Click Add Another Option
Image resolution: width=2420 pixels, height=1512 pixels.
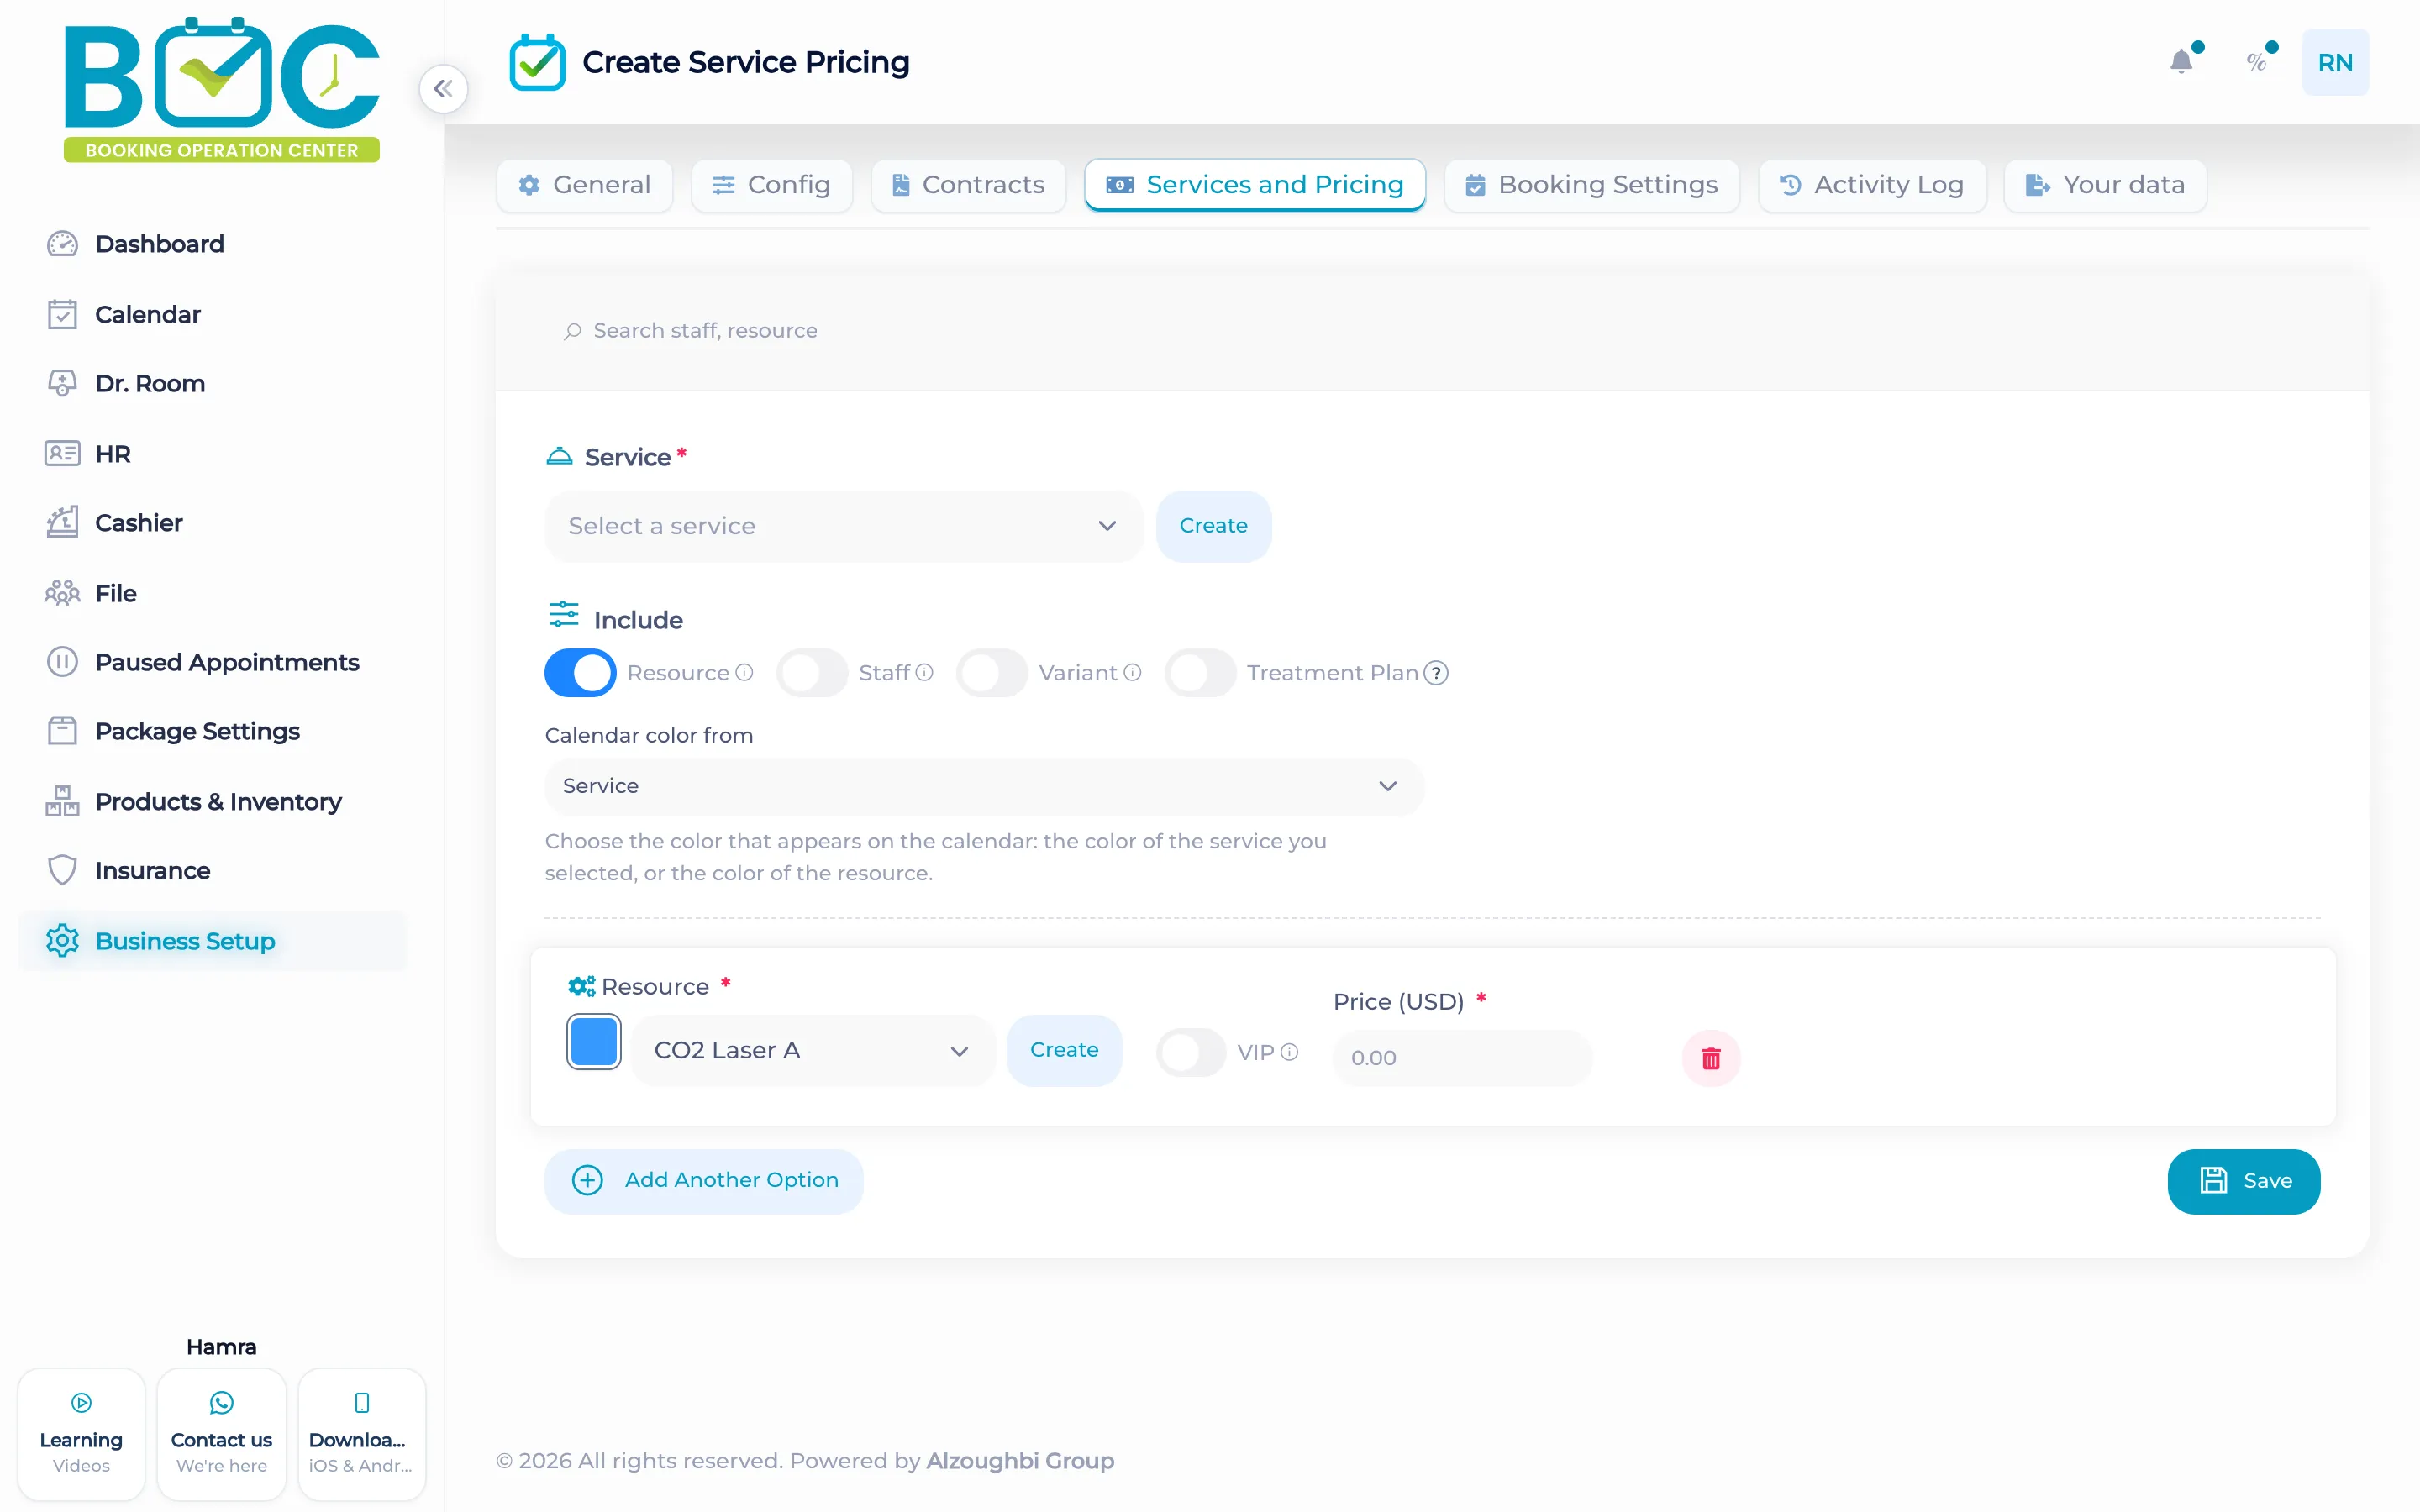tap(704, 1181)
